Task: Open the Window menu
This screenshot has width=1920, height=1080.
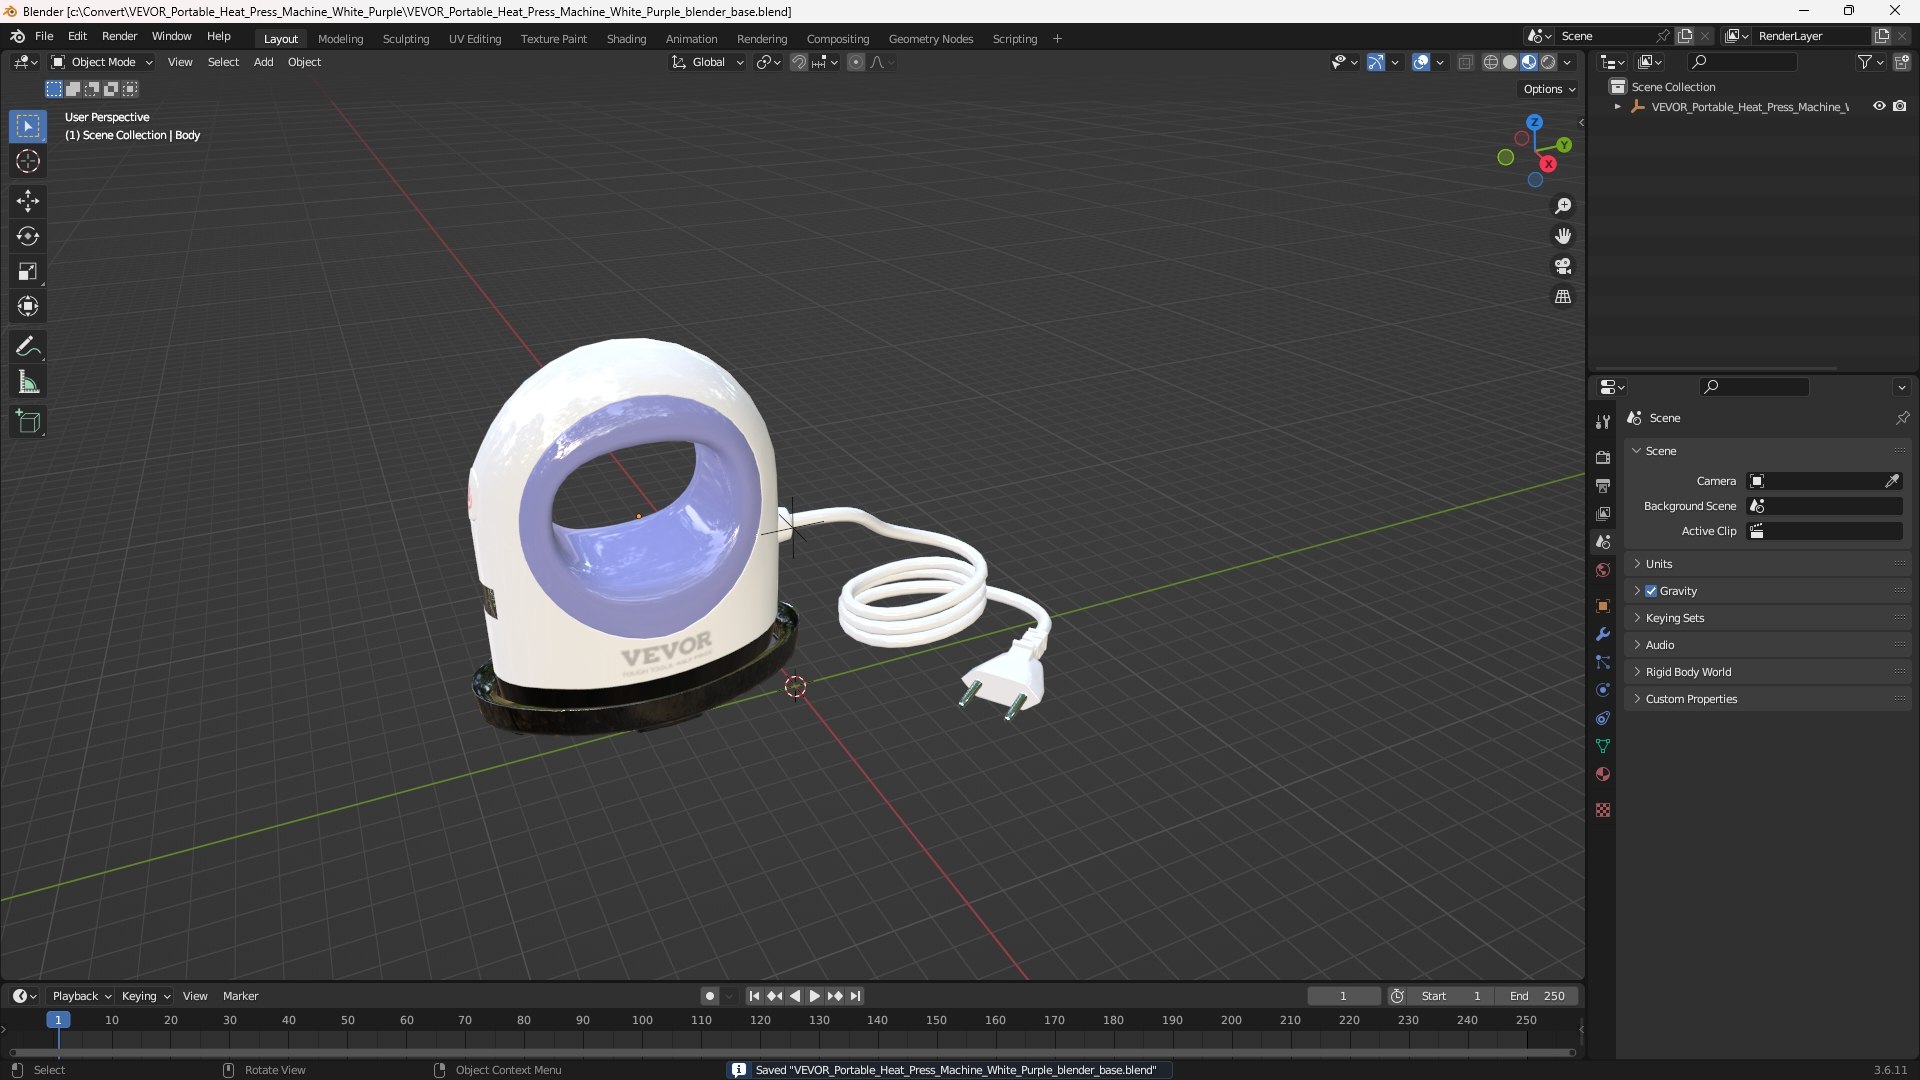Action: coord(171,36)
